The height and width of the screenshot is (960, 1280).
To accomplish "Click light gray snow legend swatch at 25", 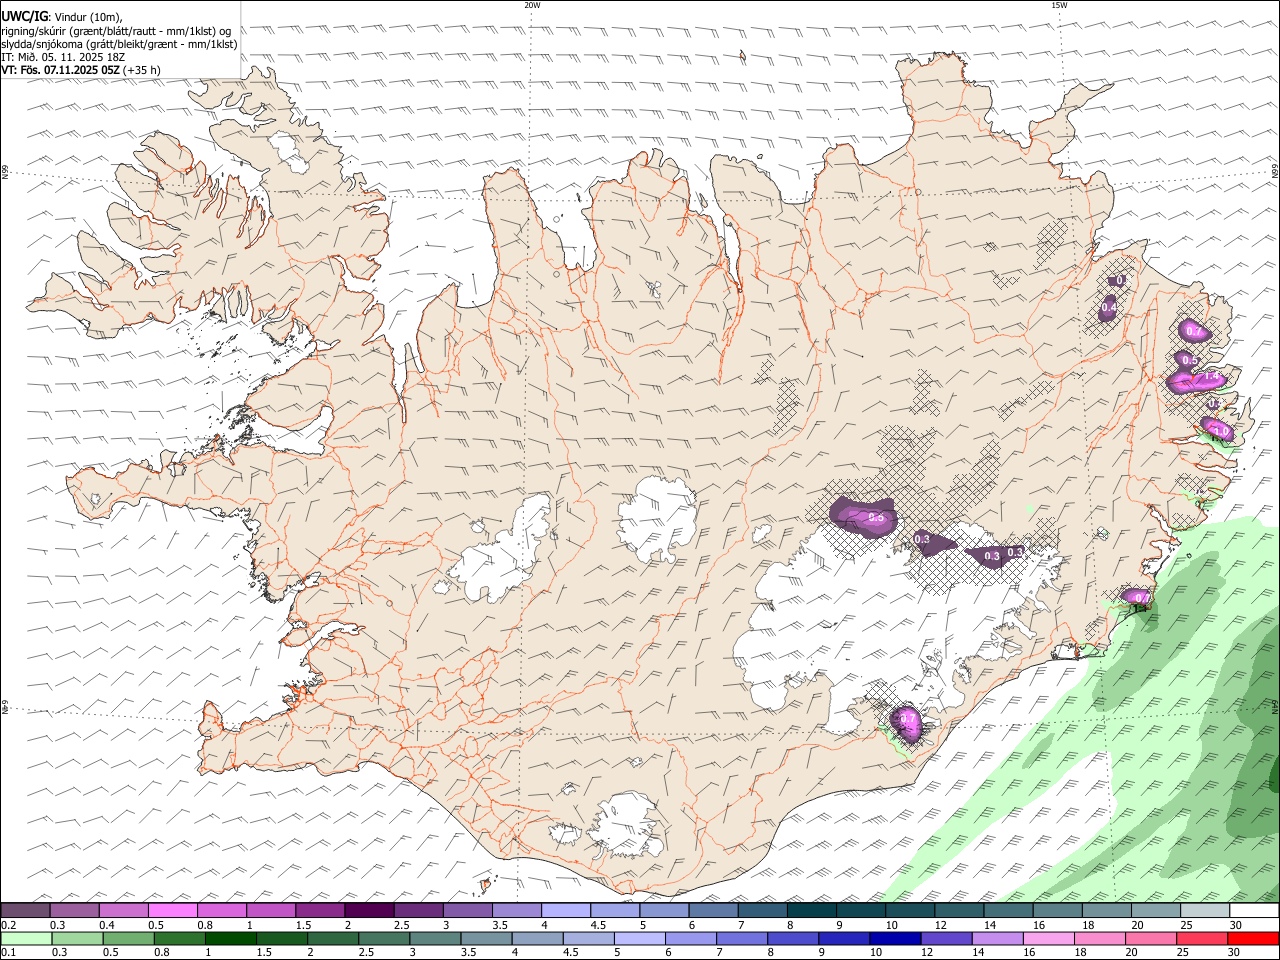I will (x=1205, y=910).
